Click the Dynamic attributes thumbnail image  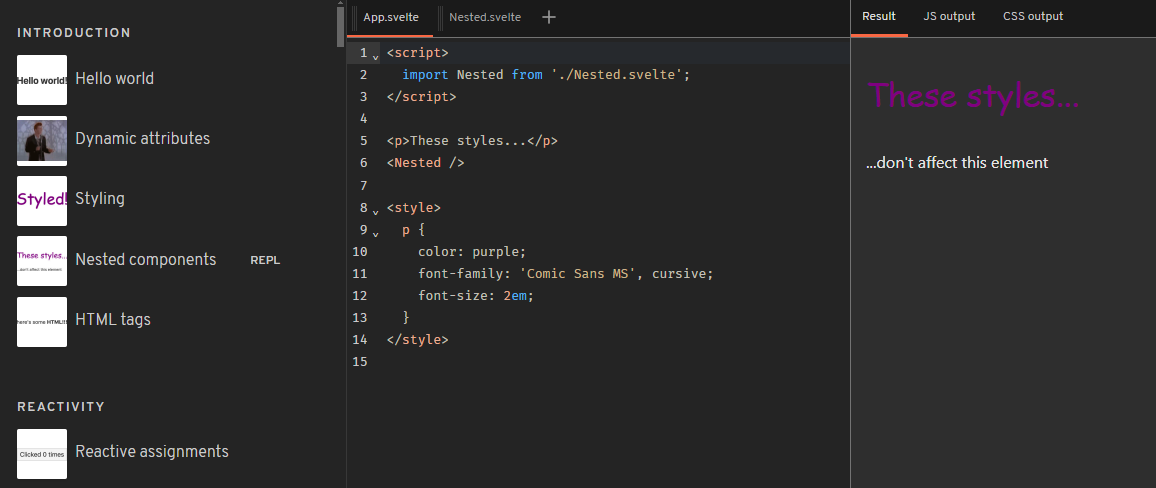(42, 140)
